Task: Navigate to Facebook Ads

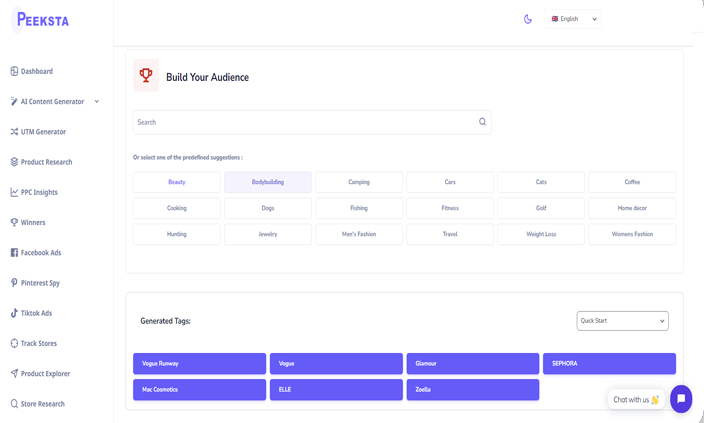Action: click(x=41, y=253)
